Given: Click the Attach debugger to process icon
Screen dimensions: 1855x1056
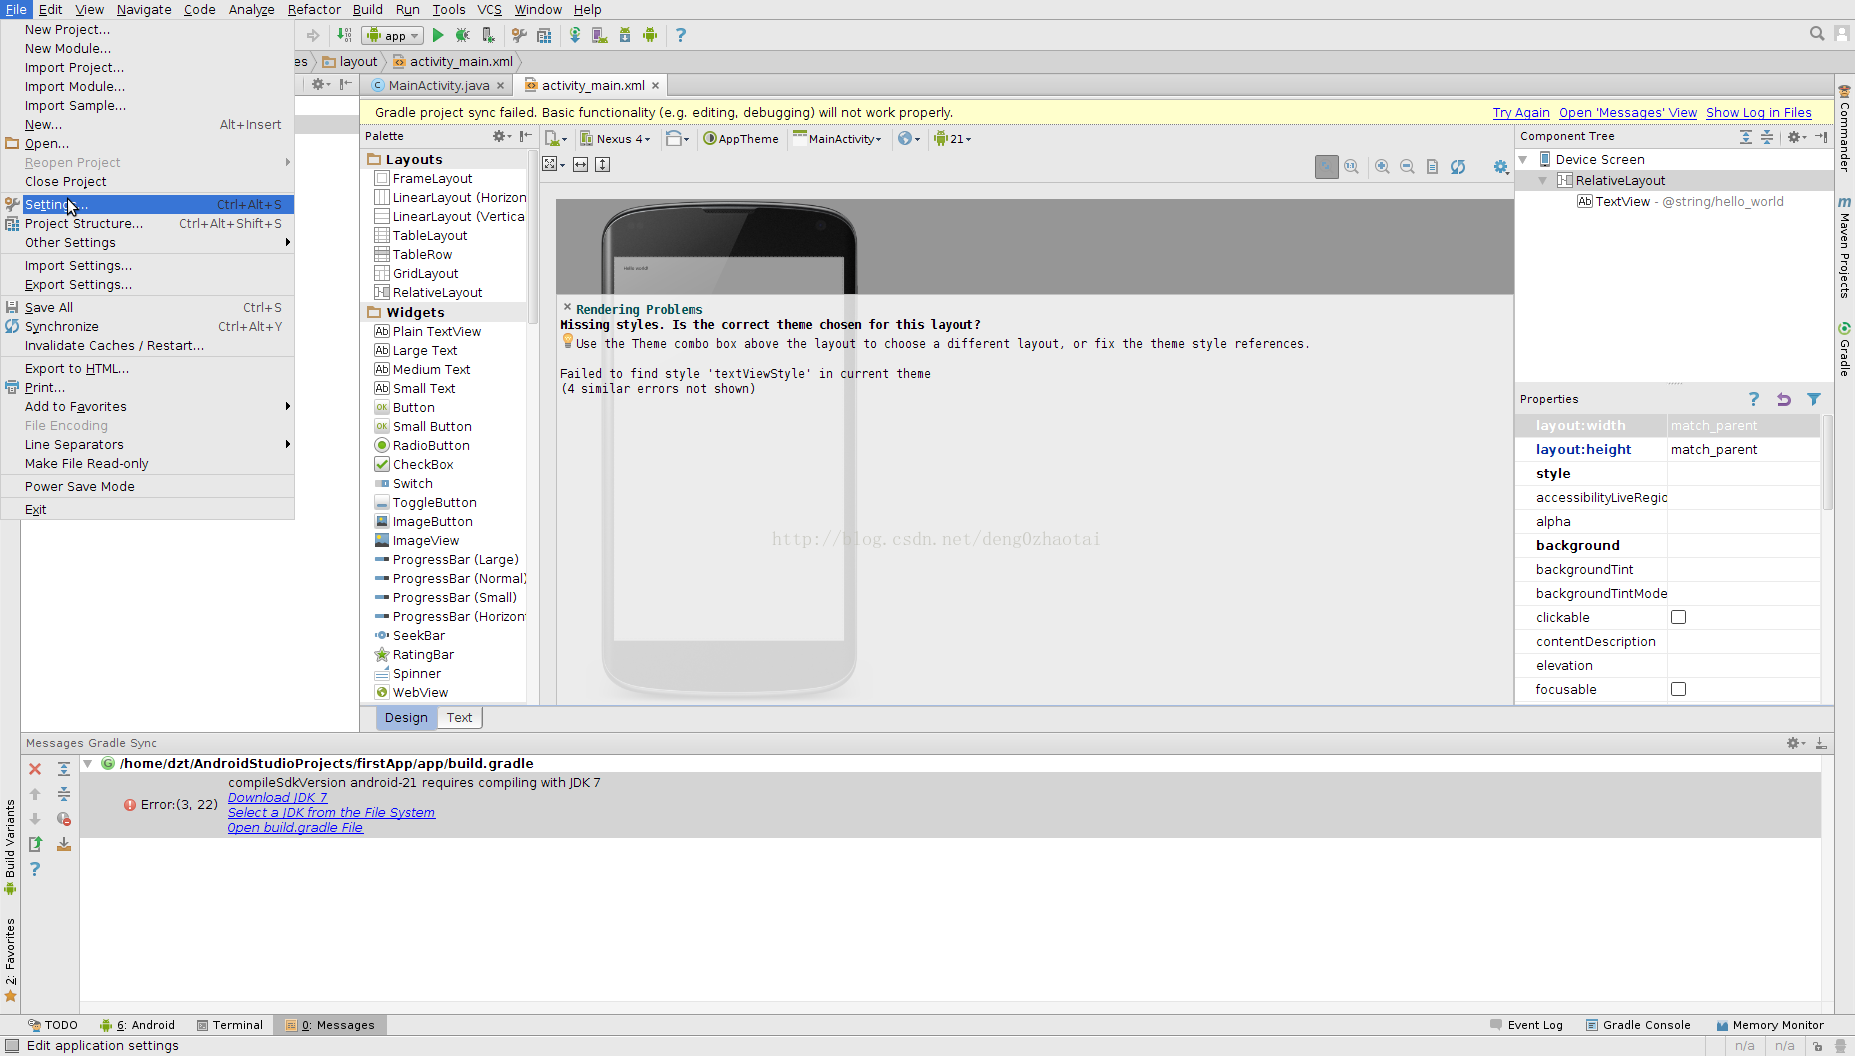Looking at the screenshot, I should click(x=488, y=35).
